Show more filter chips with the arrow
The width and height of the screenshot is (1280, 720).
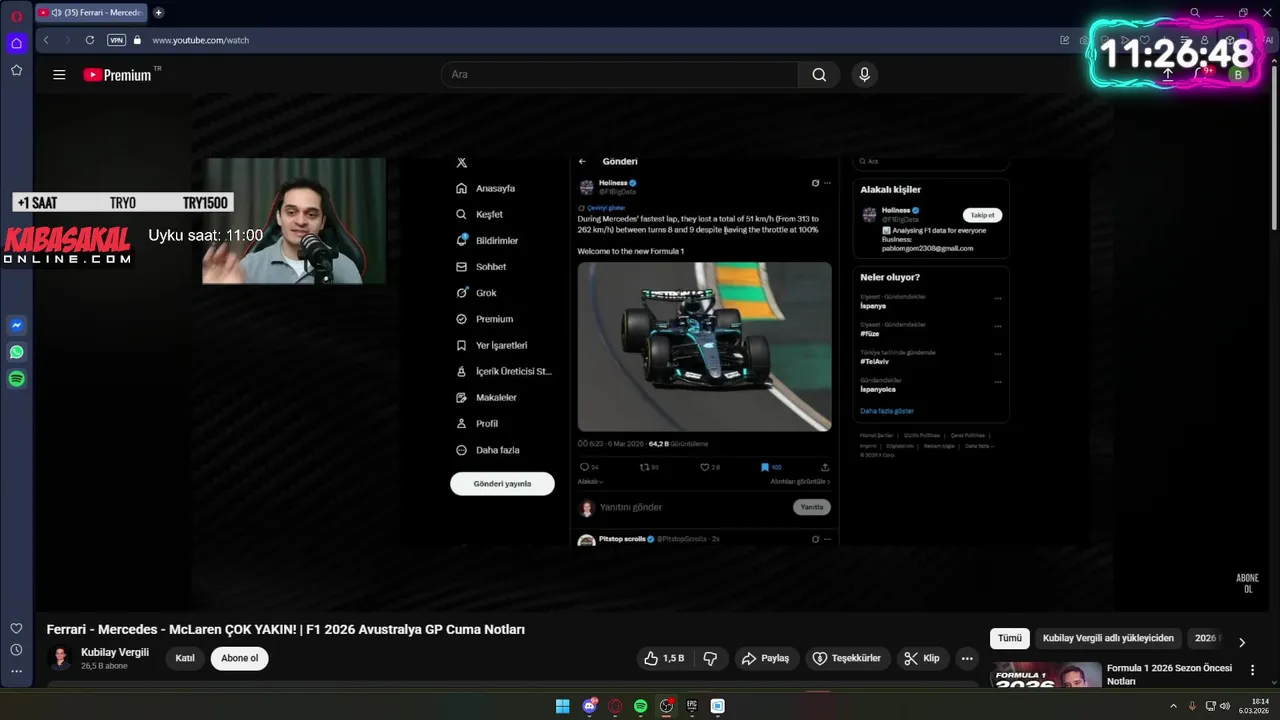[x=1242, y=642]
